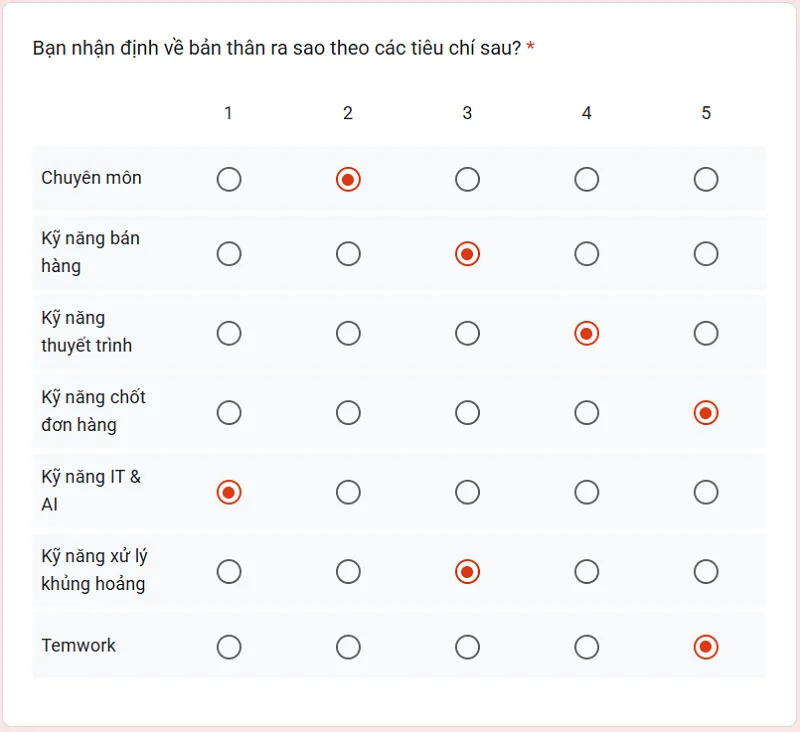800x732 pixels.
Task: Rate Chuyên môn as 5
Action: pos(706,179)
